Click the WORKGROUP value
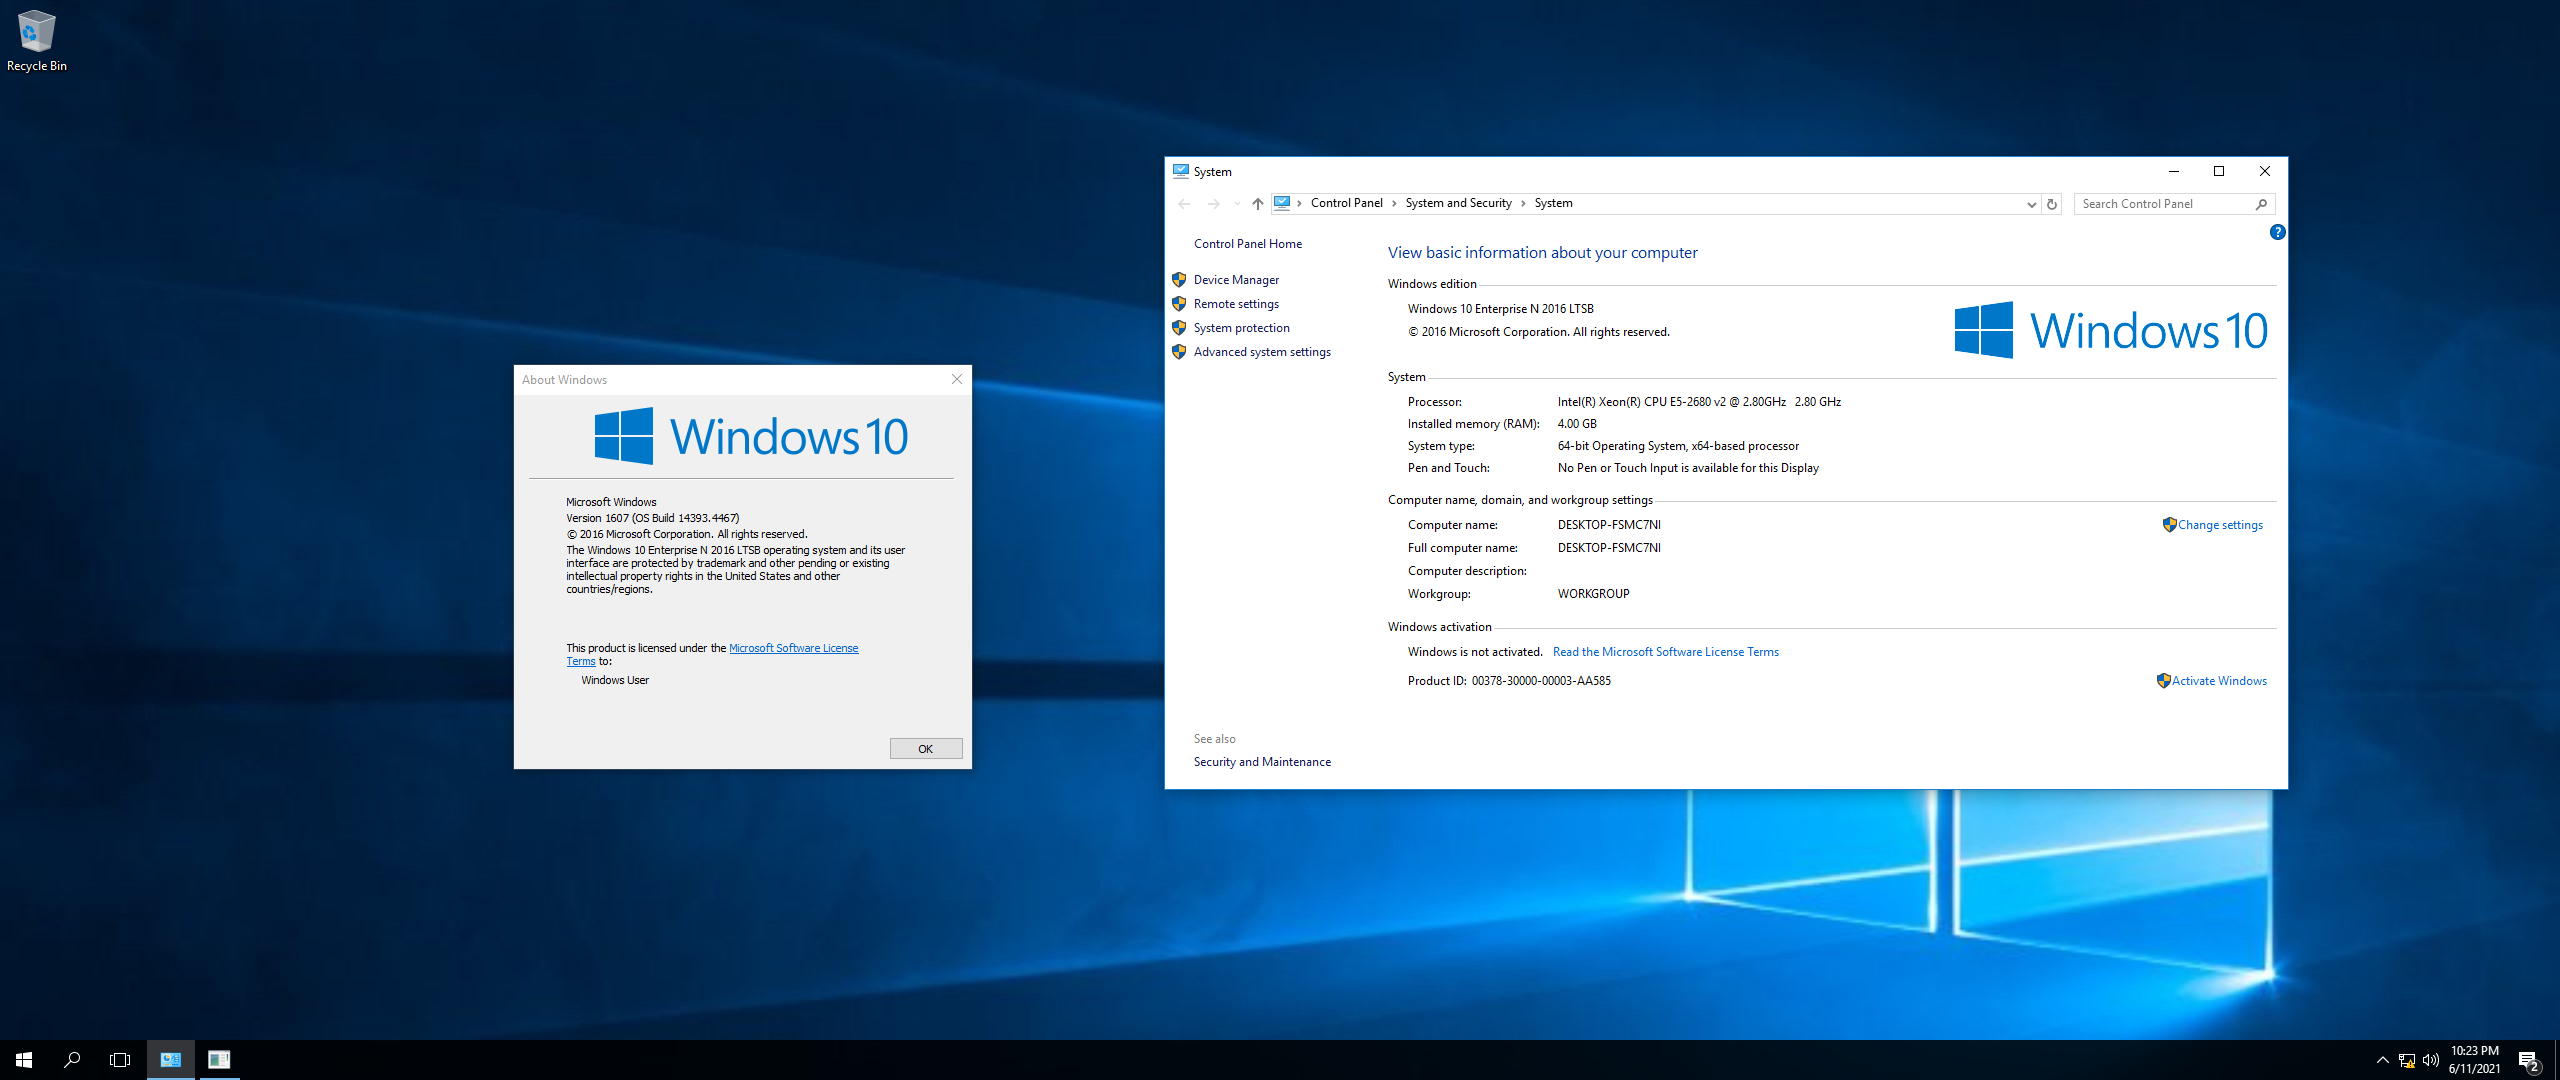This screenshot has height=1080, width=2560. point(1593,594)
